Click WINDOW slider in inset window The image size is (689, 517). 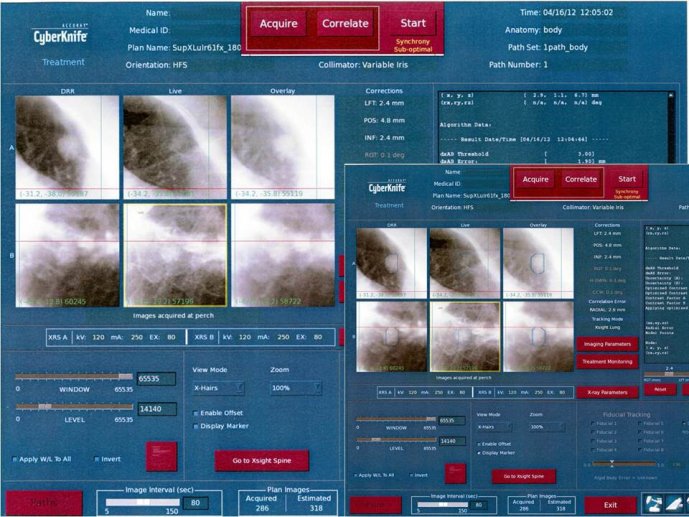tap(396, 419)
